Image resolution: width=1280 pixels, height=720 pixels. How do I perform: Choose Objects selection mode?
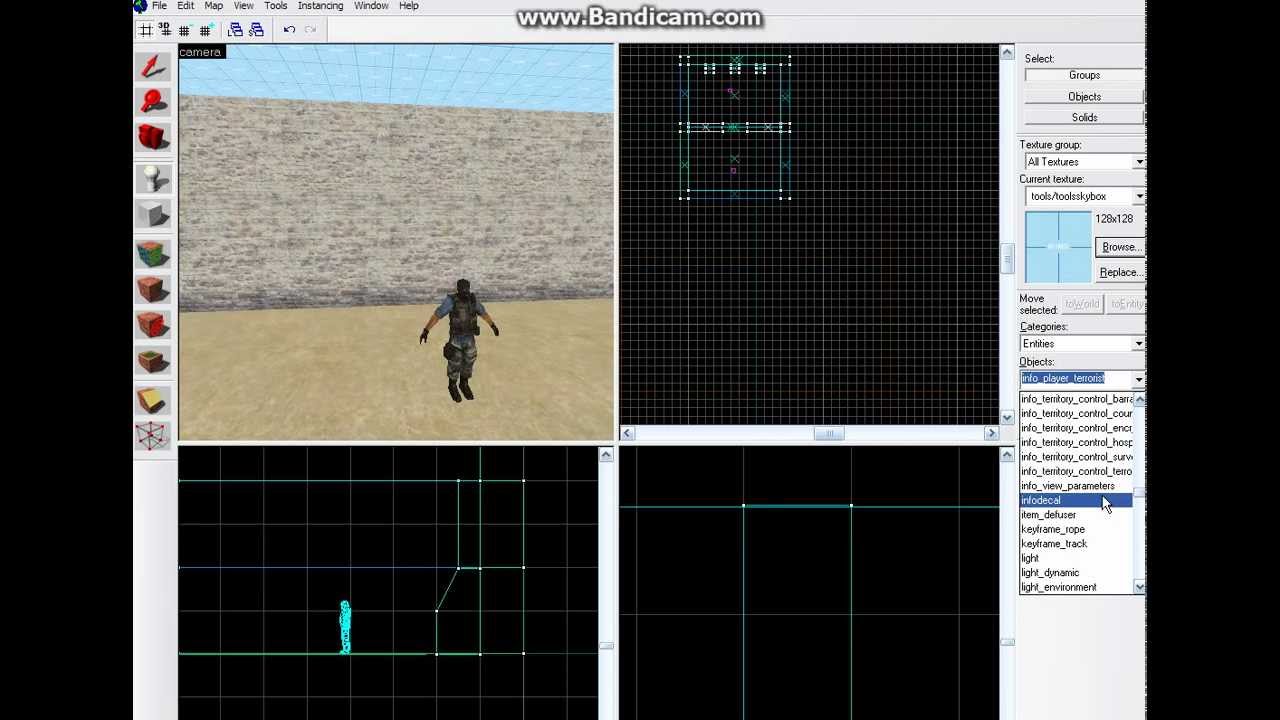(1084, 97)
